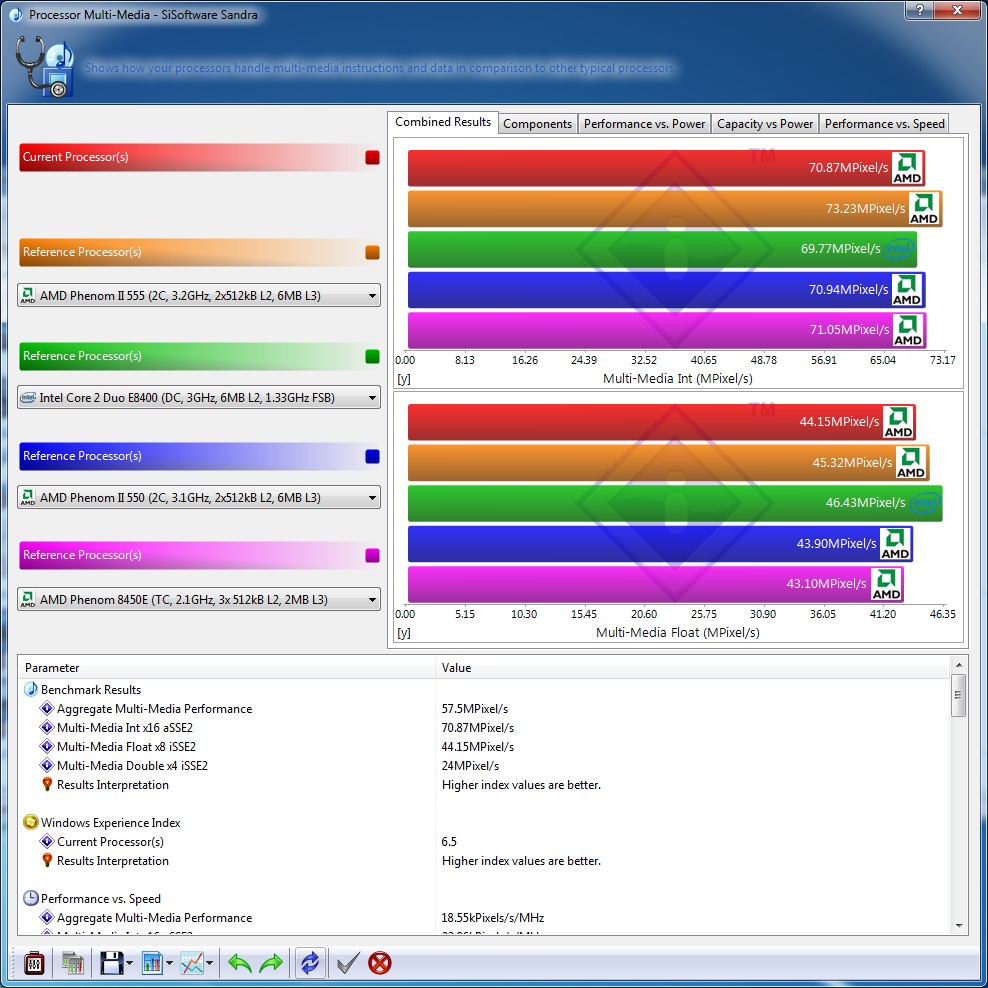This screenshot has width=988, height=988.
Task: Click the Intel logo on 69.77MPixel/s bar
Action: 898,249
